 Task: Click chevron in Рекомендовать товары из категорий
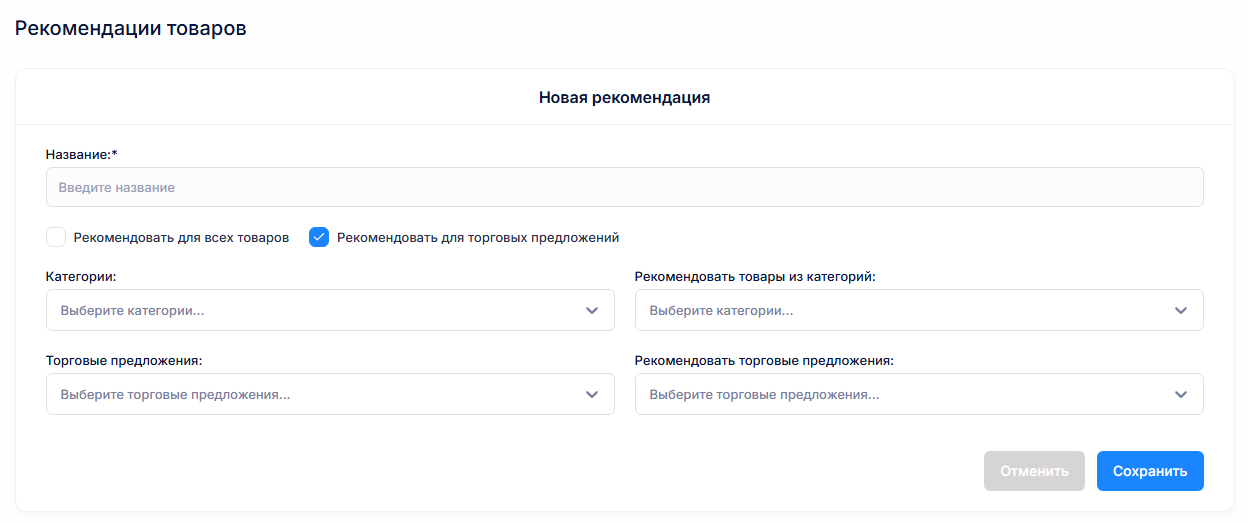pos(1180,311)
